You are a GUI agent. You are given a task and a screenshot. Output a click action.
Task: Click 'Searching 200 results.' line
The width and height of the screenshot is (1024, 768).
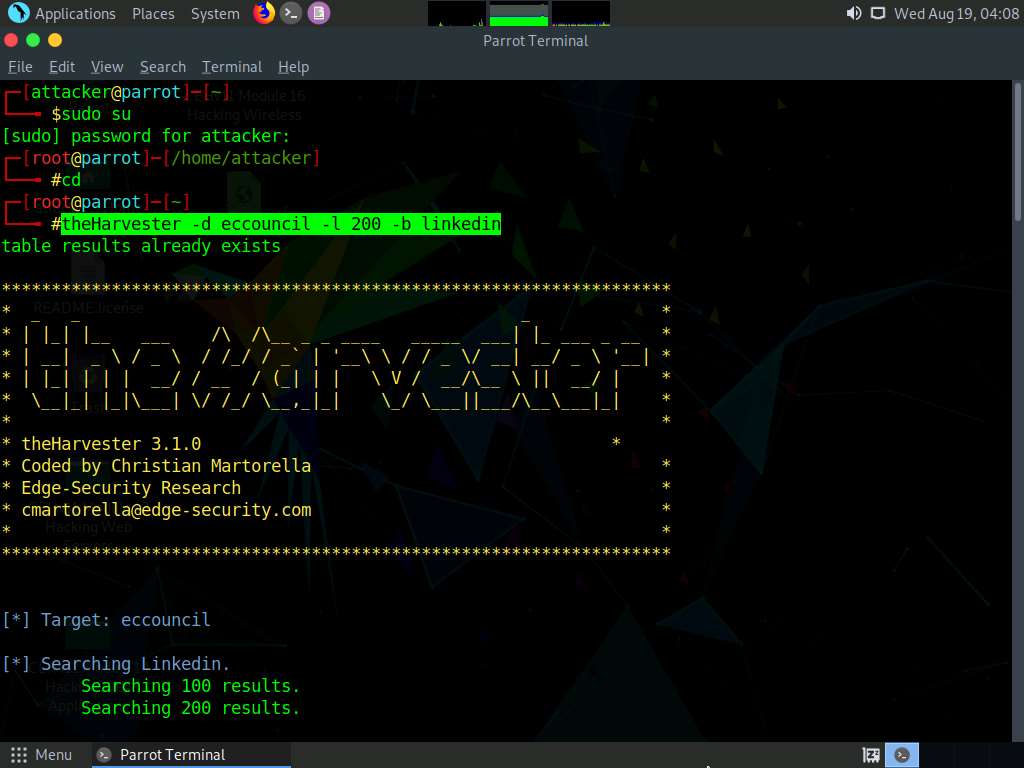pos(190,708)
